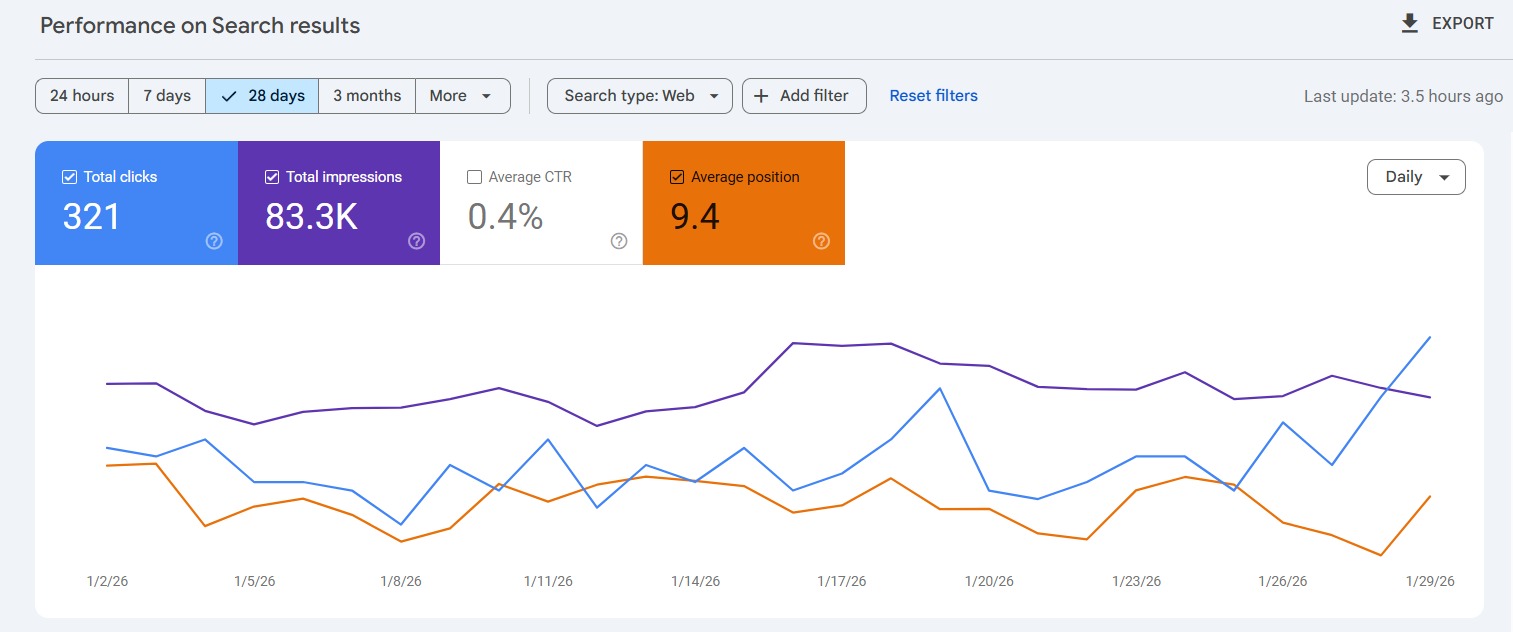Disable the Average position checkbox
Screen dimensions: 1513x632
click(x=677, y=177)
